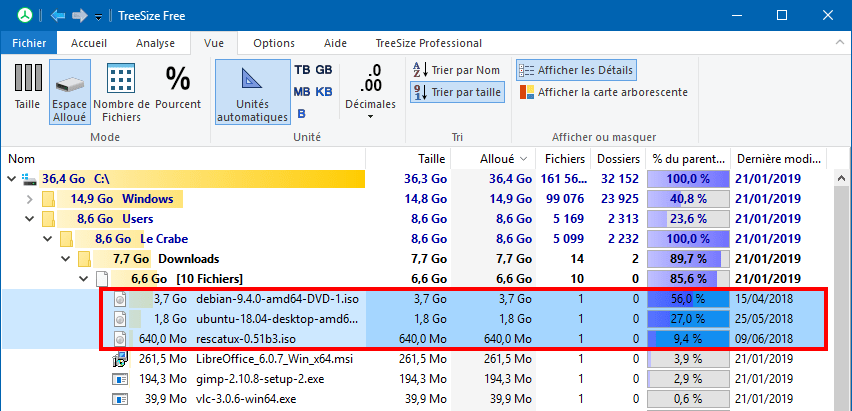The image size is (852, 411).
Task: Collapse the ribbon with the chevron
Action: click(x=840, y=42)
